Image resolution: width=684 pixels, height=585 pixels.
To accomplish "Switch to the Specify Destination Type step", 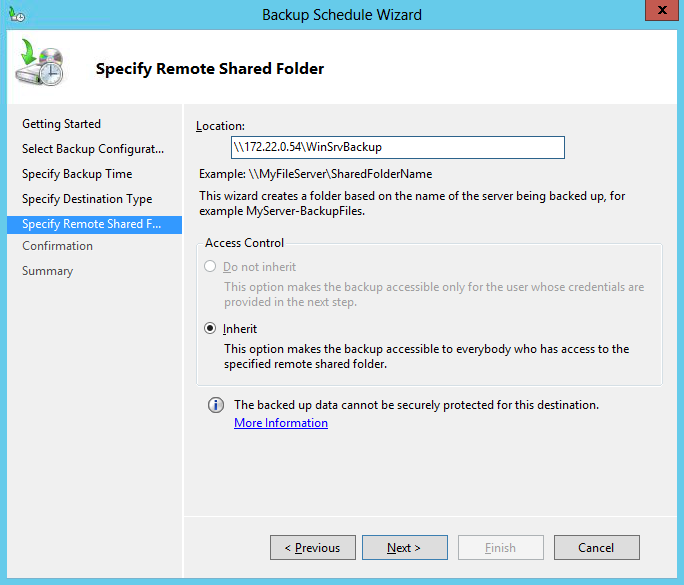I will click(x=87, y=199).
